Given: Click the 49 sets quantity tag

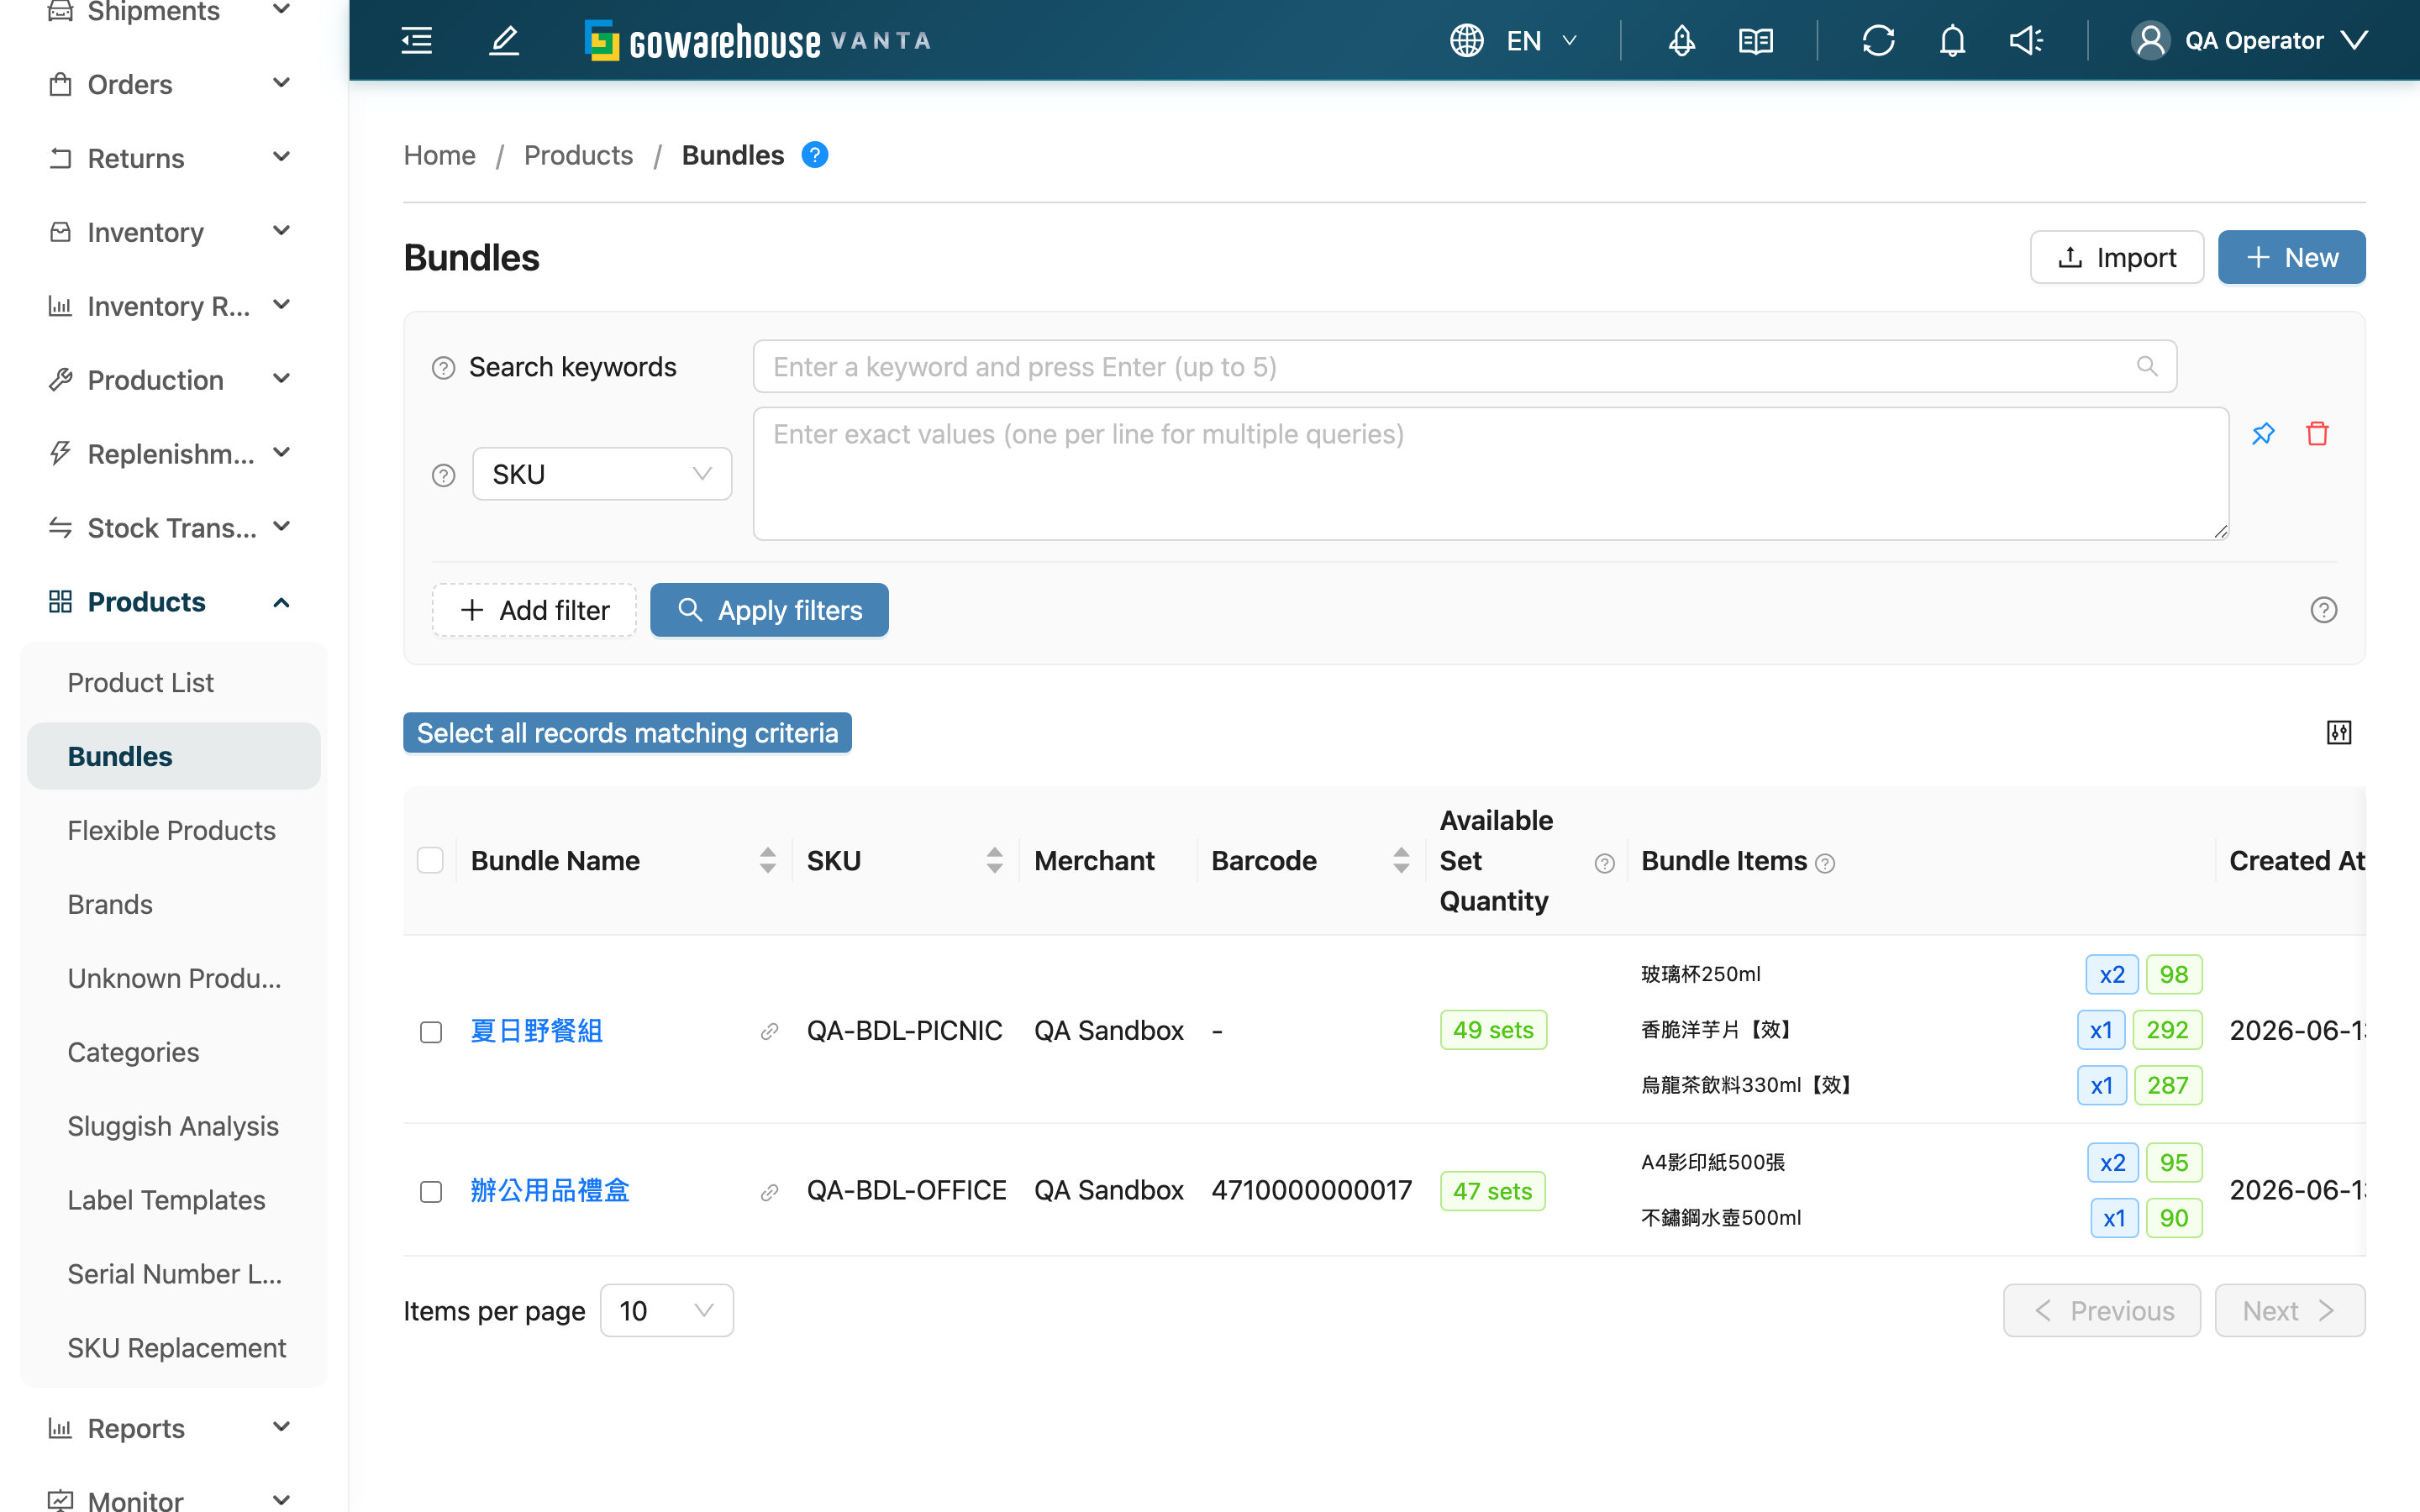Looking at the screenshot, I should coord(1493,1030).
